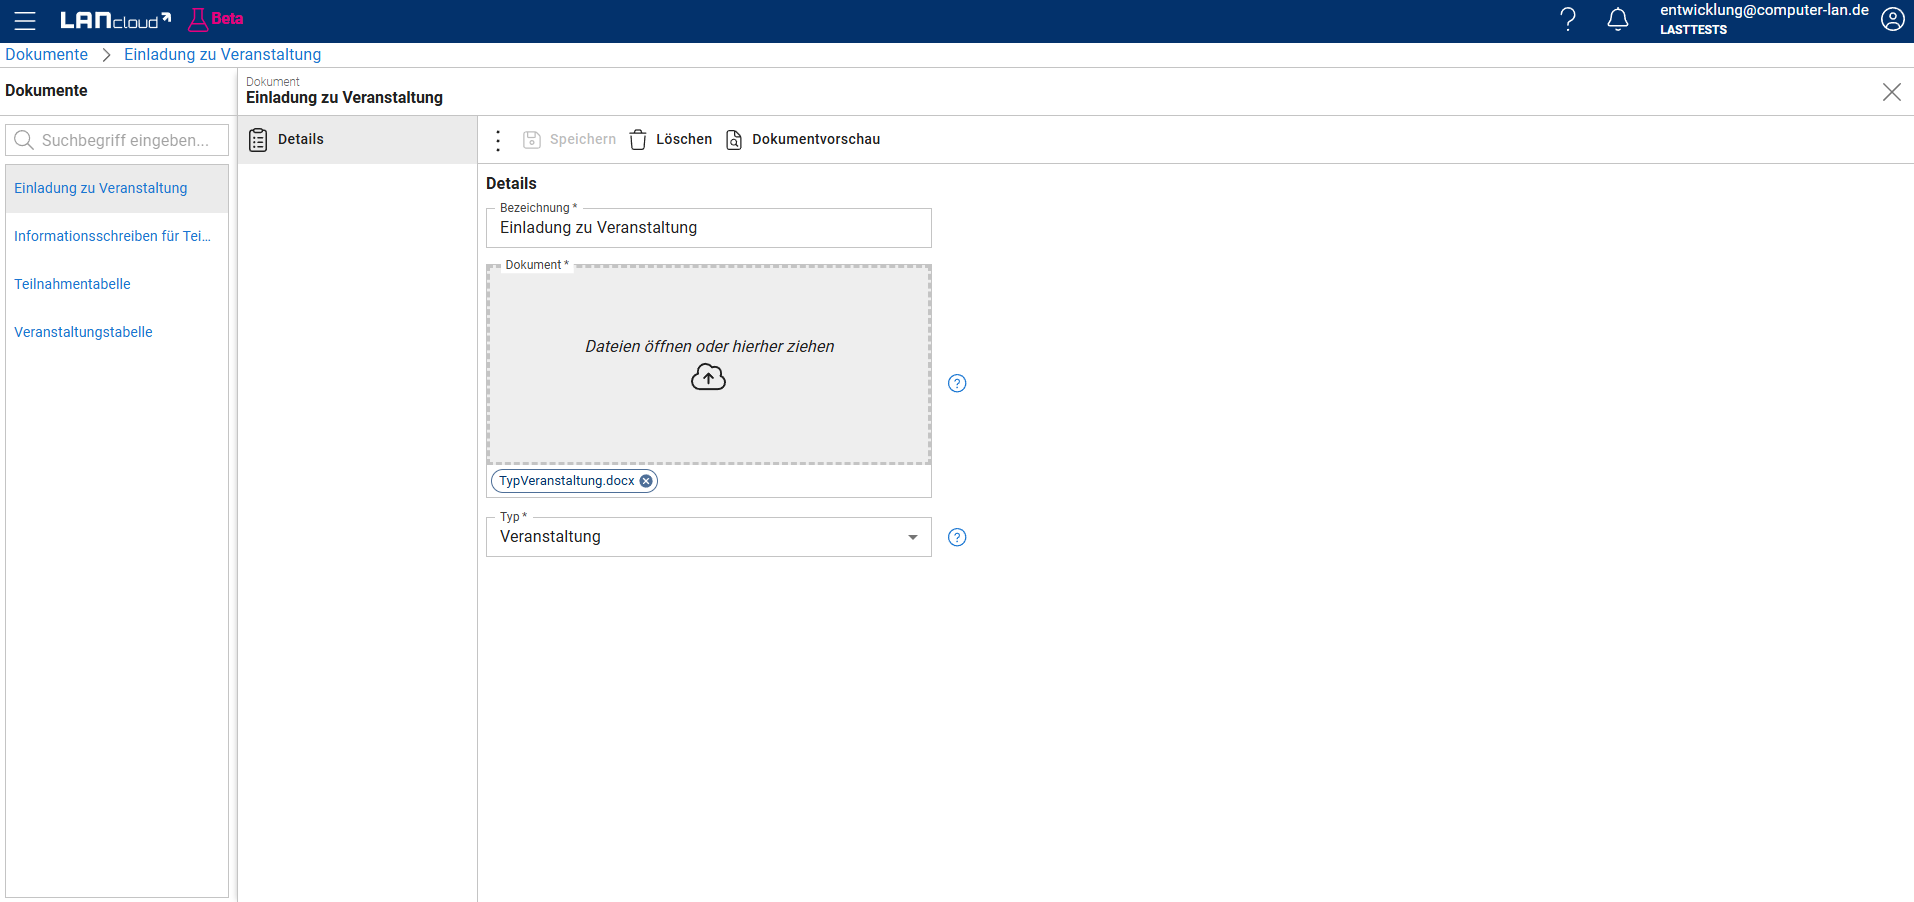Go to Dokumente in the breadcrumb
The height and width of the screenshot is (902, 1914).
coord(46,55)
